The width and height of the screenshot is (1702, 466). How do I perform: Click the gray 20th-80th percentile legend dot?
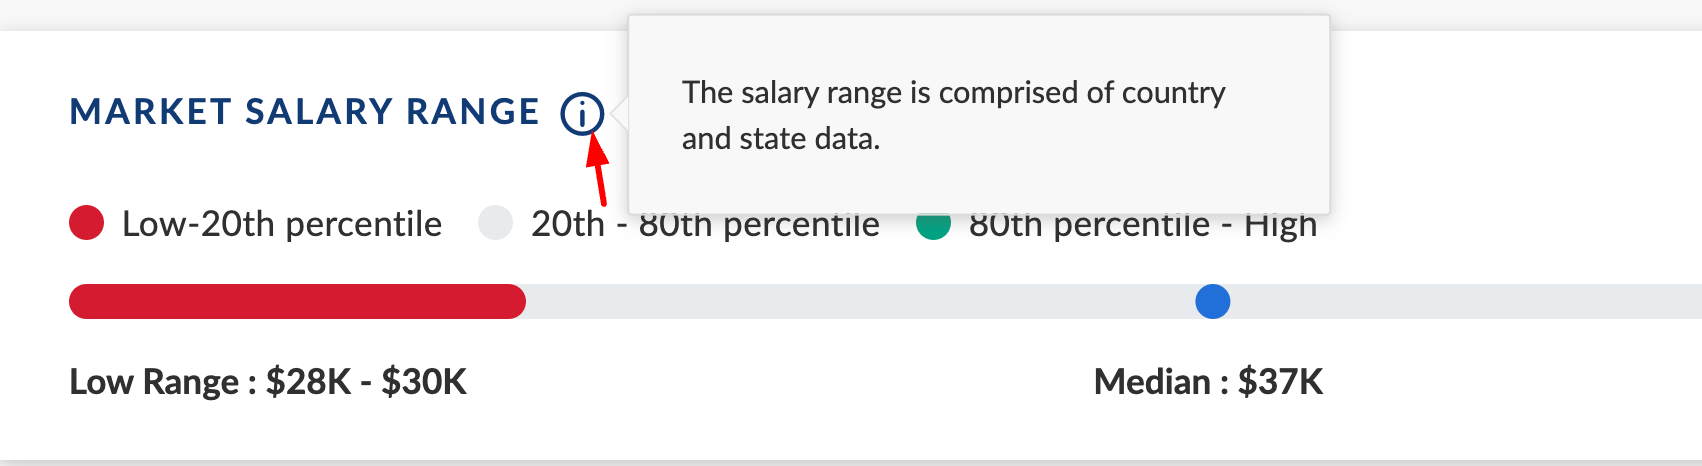pos(496,223)
